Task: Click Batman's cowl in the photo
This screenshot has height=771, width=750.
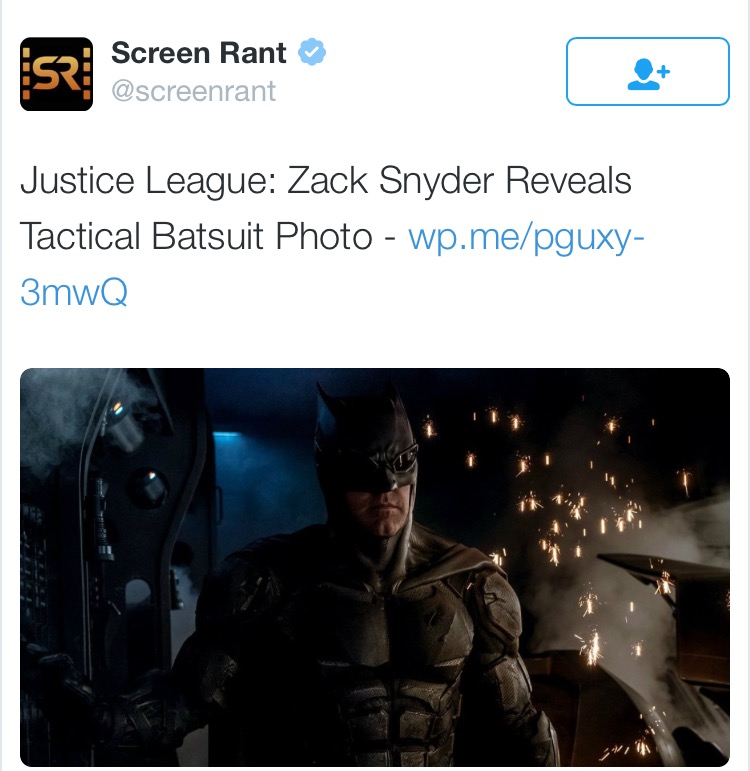Action: [x=366, y=443]
